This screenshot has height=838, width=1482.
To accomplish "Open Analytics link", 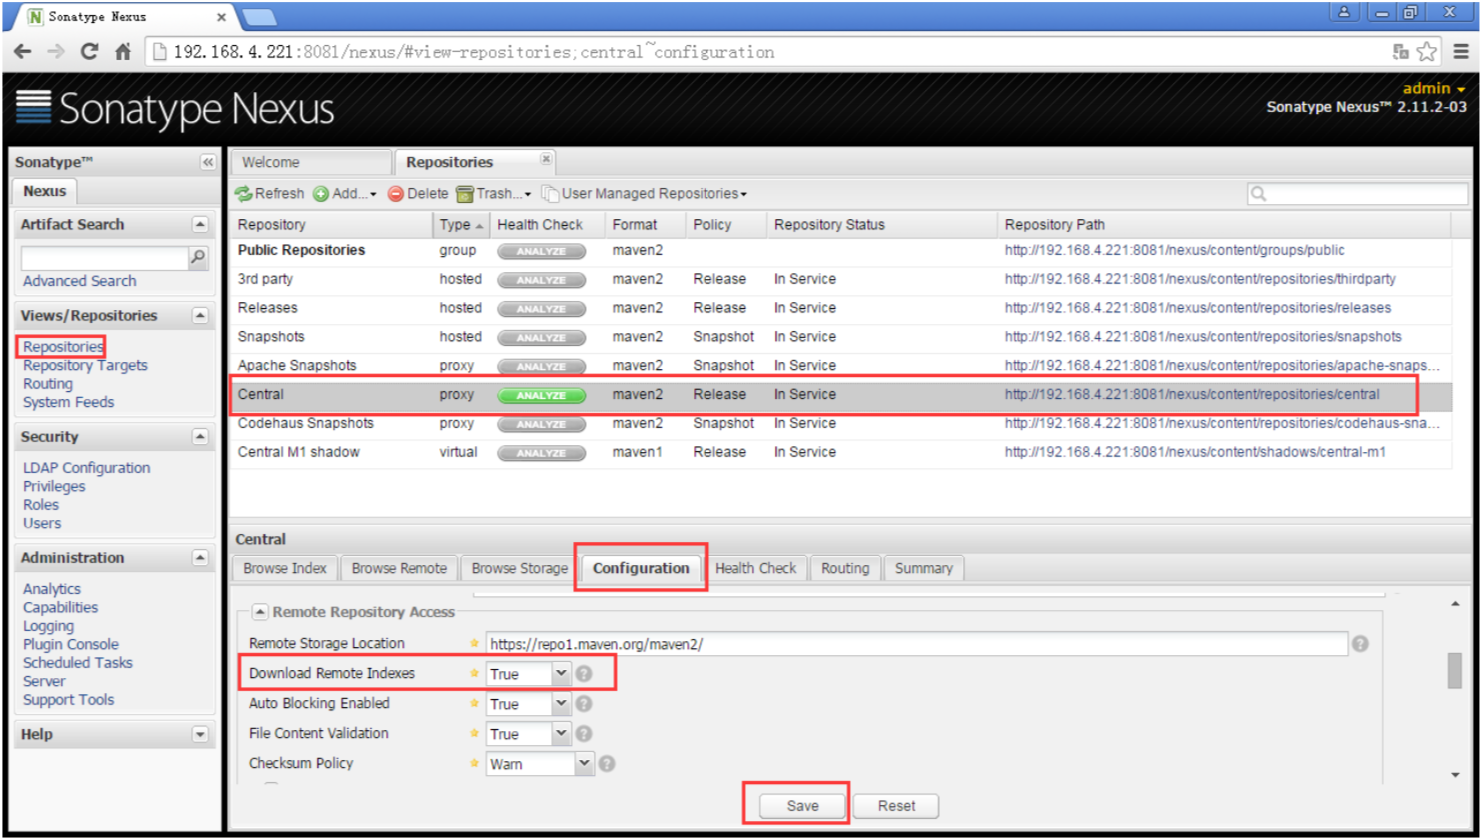I will click(x=52, y=589).
